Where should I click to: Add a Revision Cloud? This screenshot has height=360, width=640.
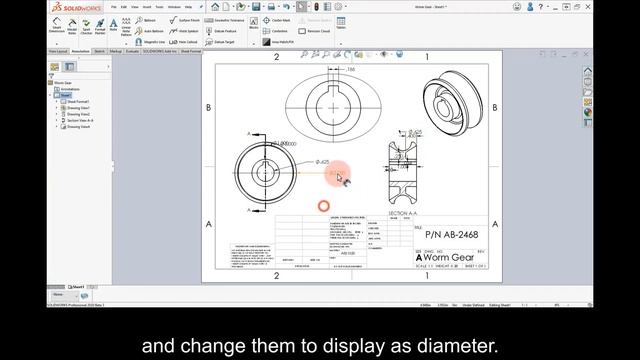pyautogui.click(x=314, y=31)
